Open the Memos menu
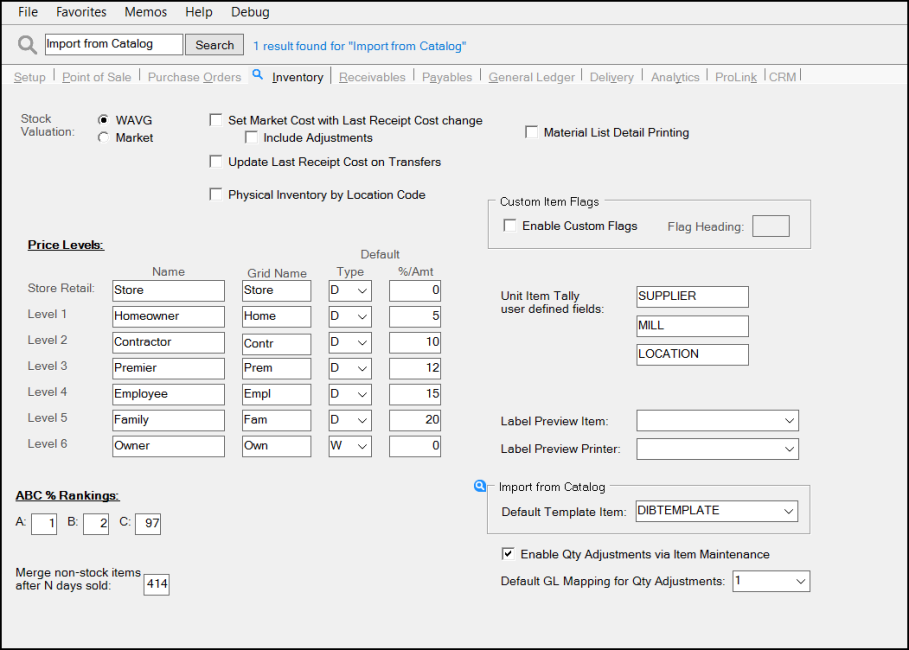This screenshot has width=909, height=650. (146, 12)
